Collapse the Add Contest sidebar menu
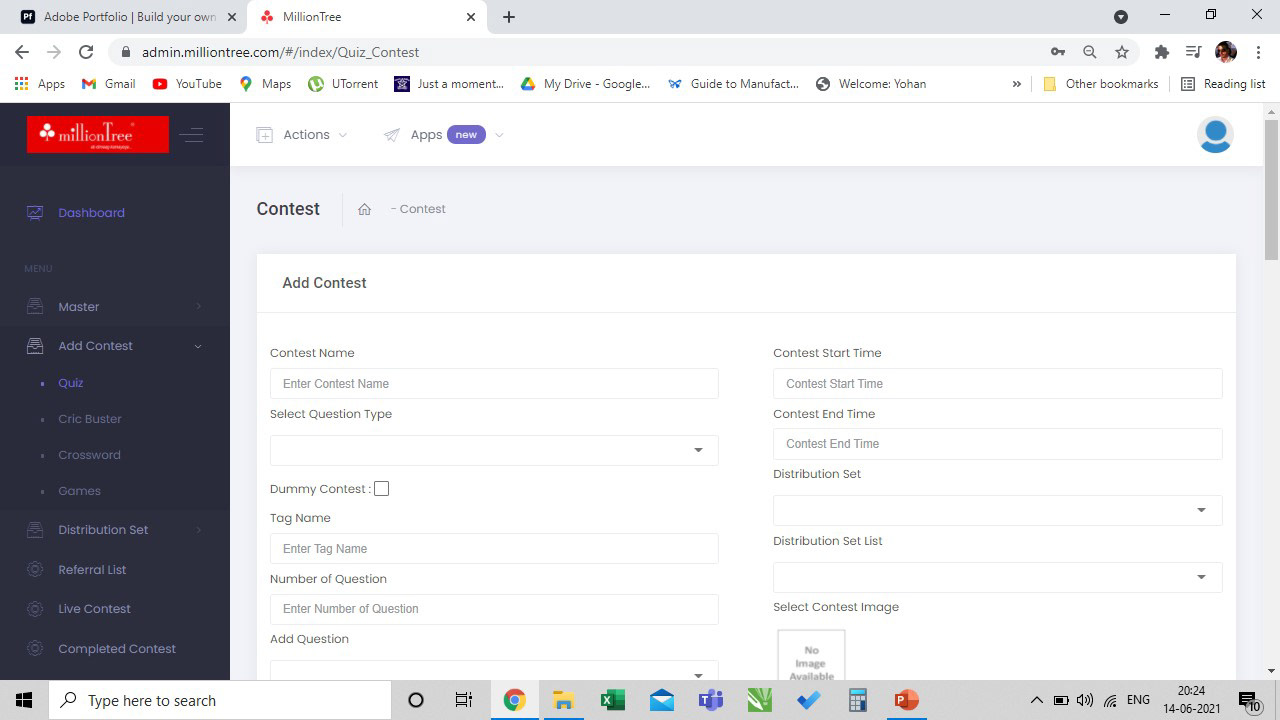This screenshot has width=1280, height=720. (198, 346)
